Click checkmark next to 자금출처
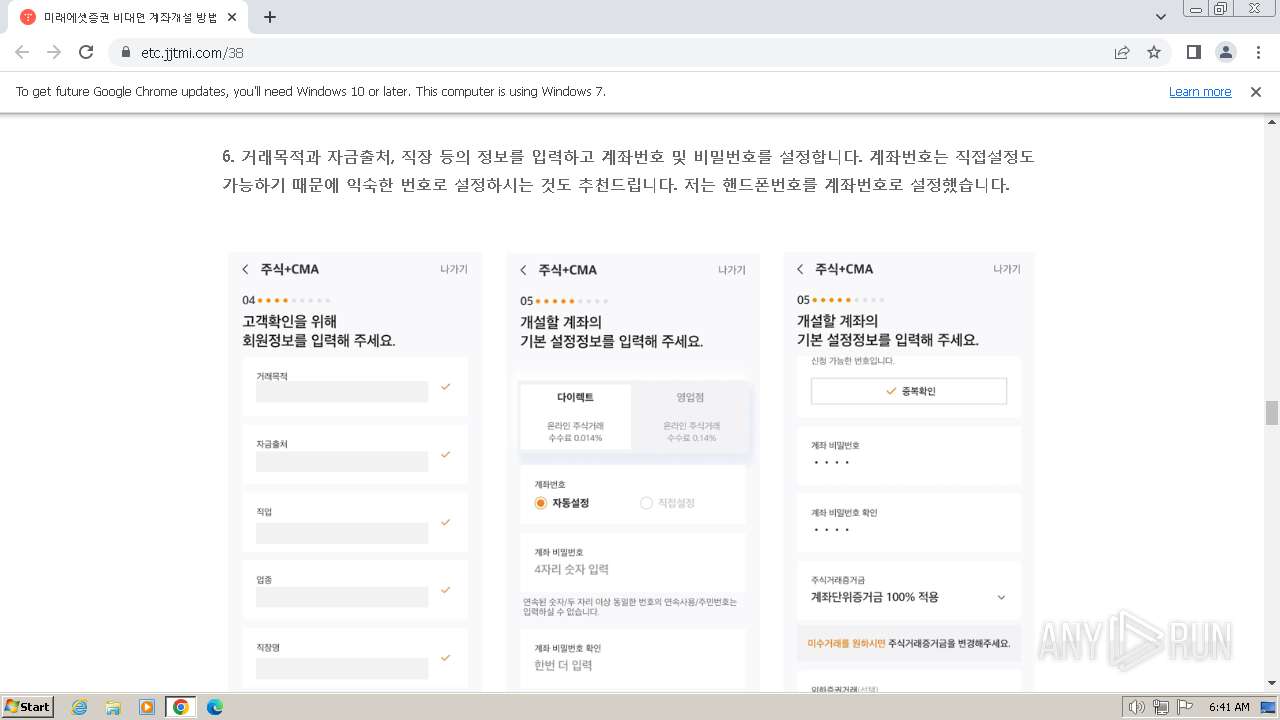The width and height of the screenshot is (1280, 720). 446,454
